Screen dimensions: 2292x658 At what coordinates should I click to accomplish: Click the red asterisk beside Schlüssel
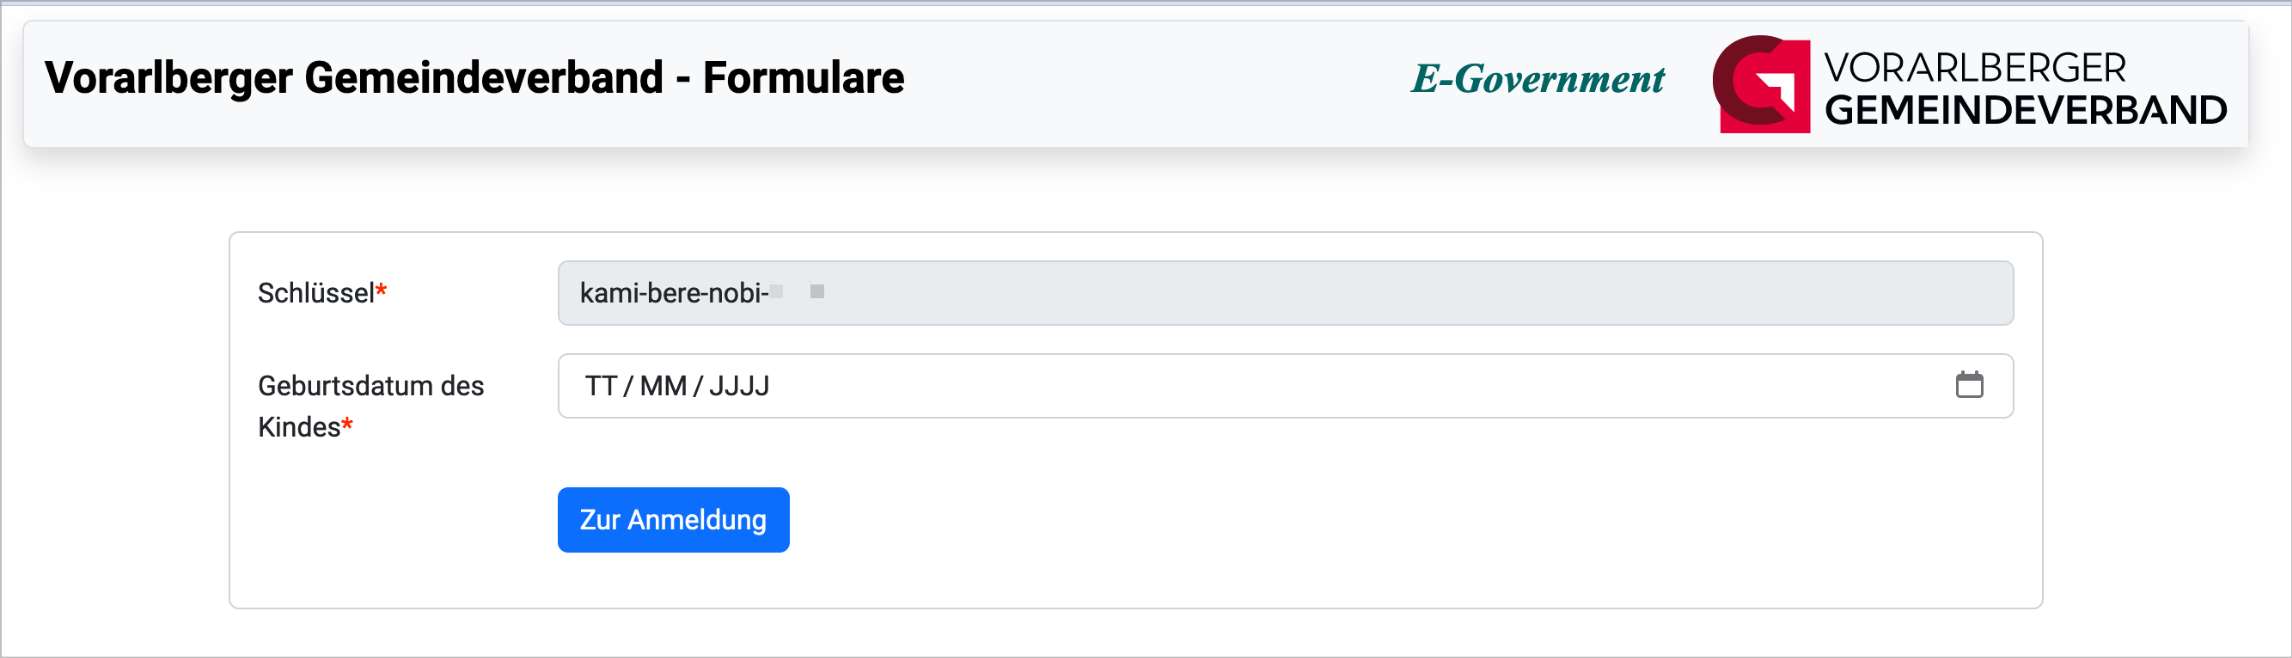coord(381,290)
